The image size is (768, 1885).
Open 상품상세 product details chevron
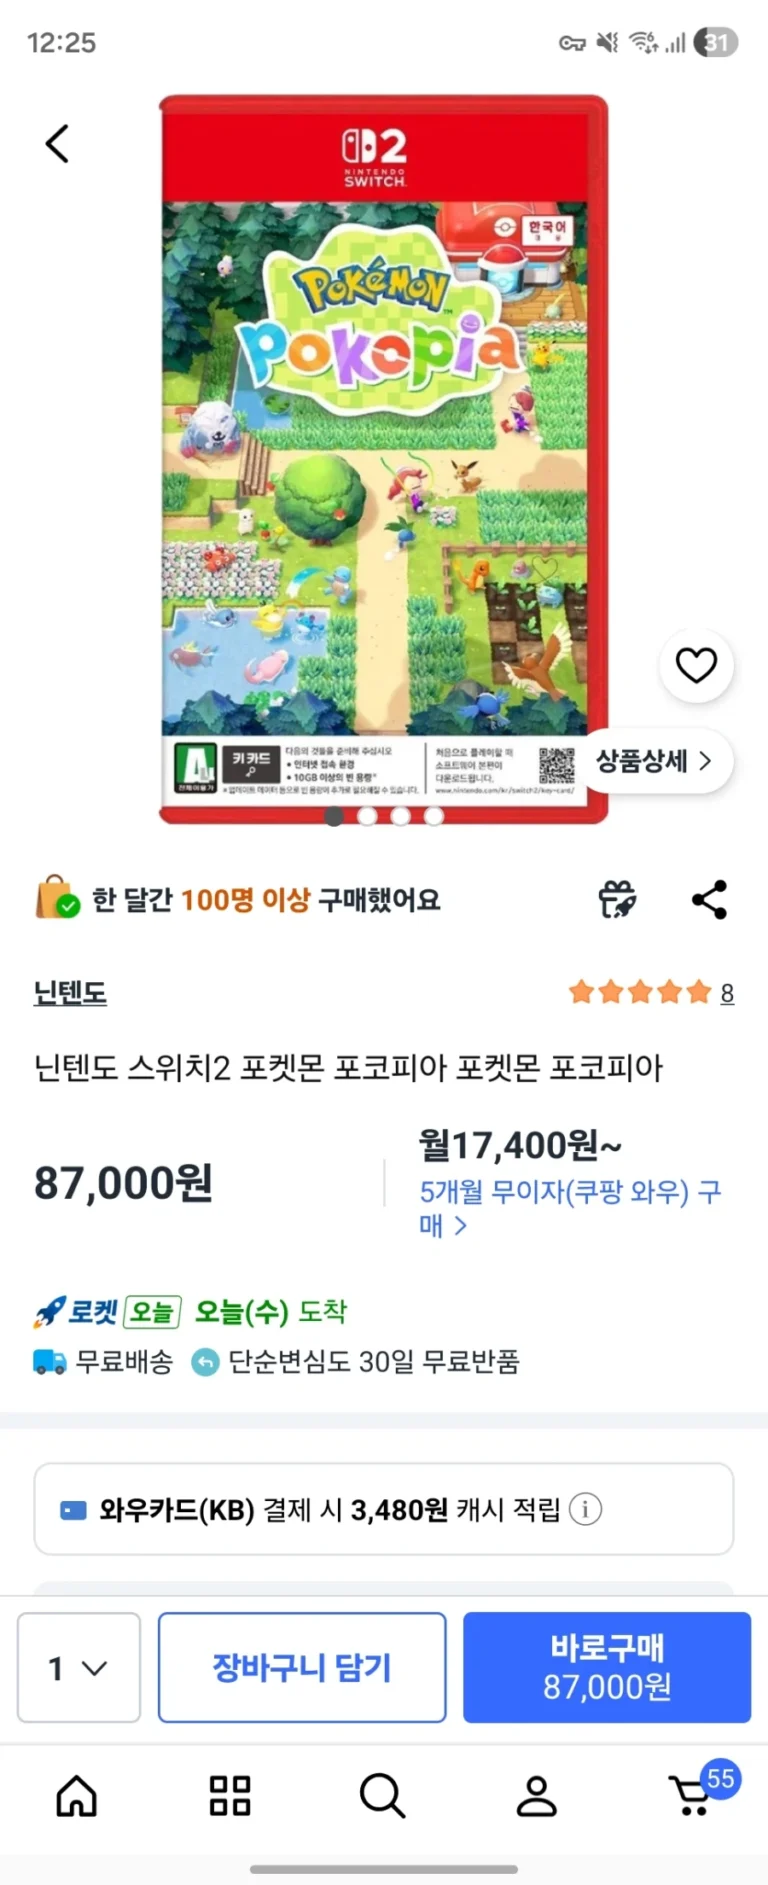click(656, 761)
